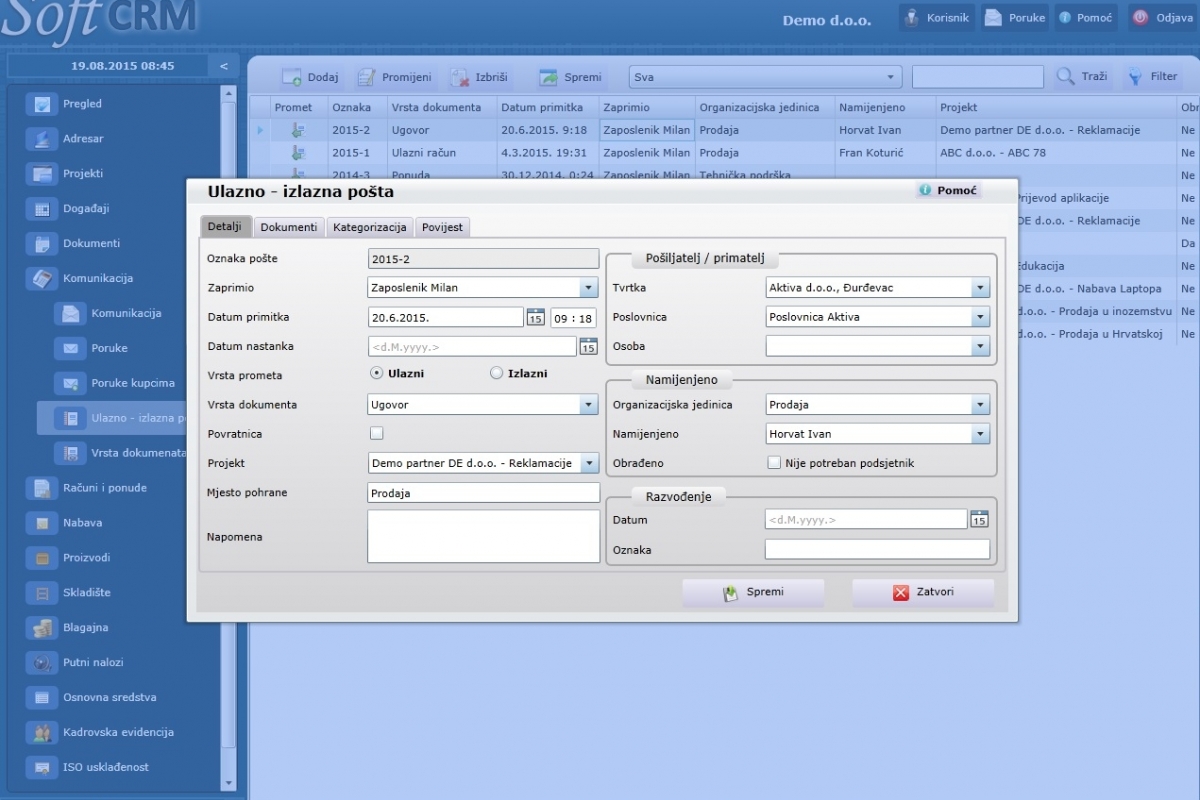The height and width of the screenshot is (800, 1200).
Task: Open the Blagajna sidebar icon
Action: point(42,628)
